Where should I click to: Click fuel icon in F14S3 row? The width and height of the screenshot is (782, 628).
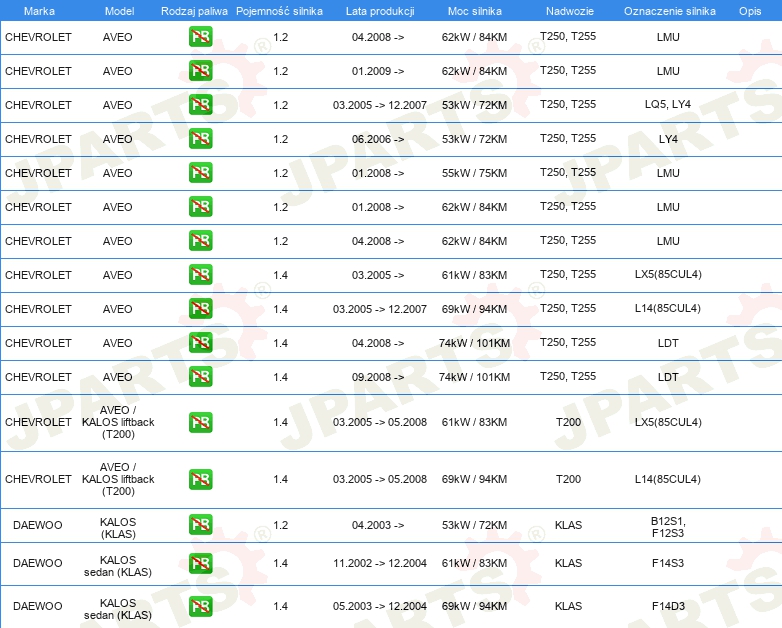click(x=200, y=563)
